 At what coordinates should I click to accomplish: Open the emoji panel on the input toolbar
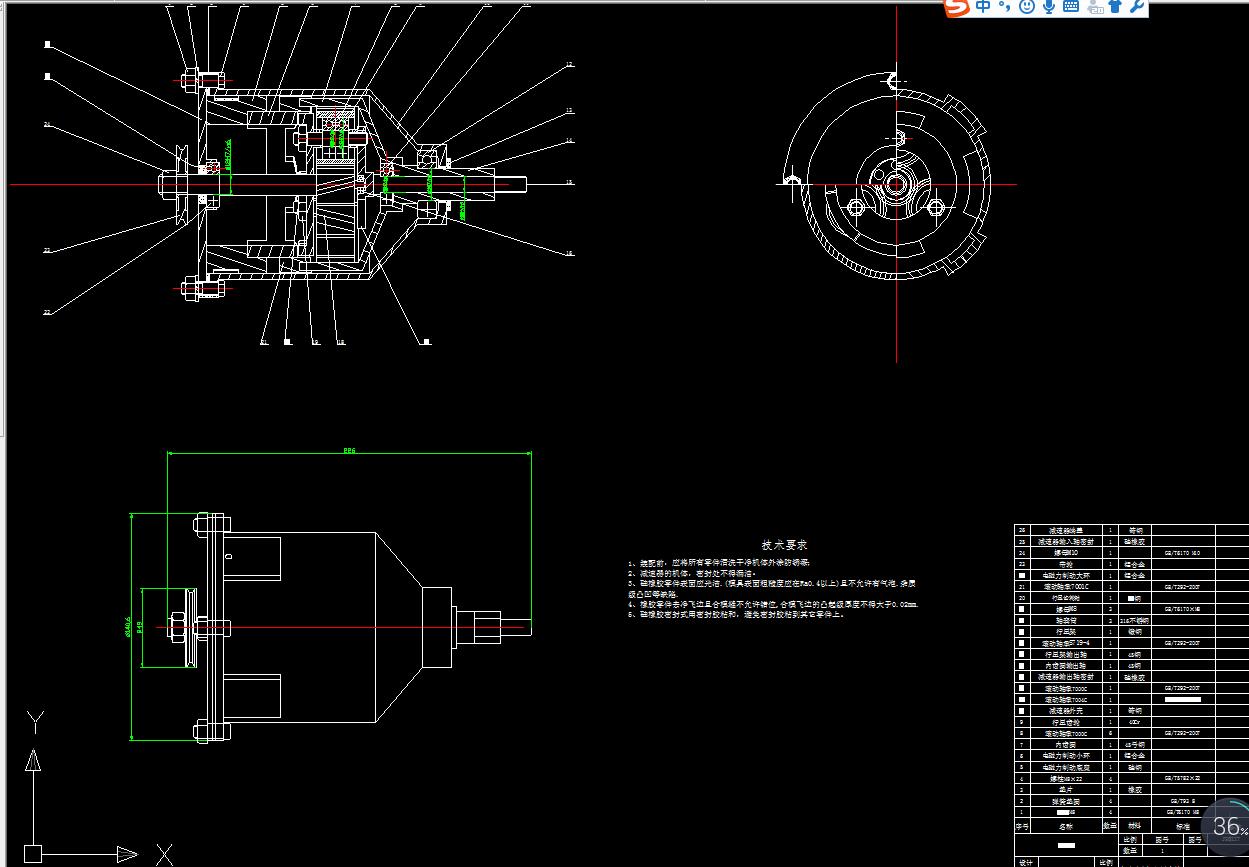tap(1026, 6)
